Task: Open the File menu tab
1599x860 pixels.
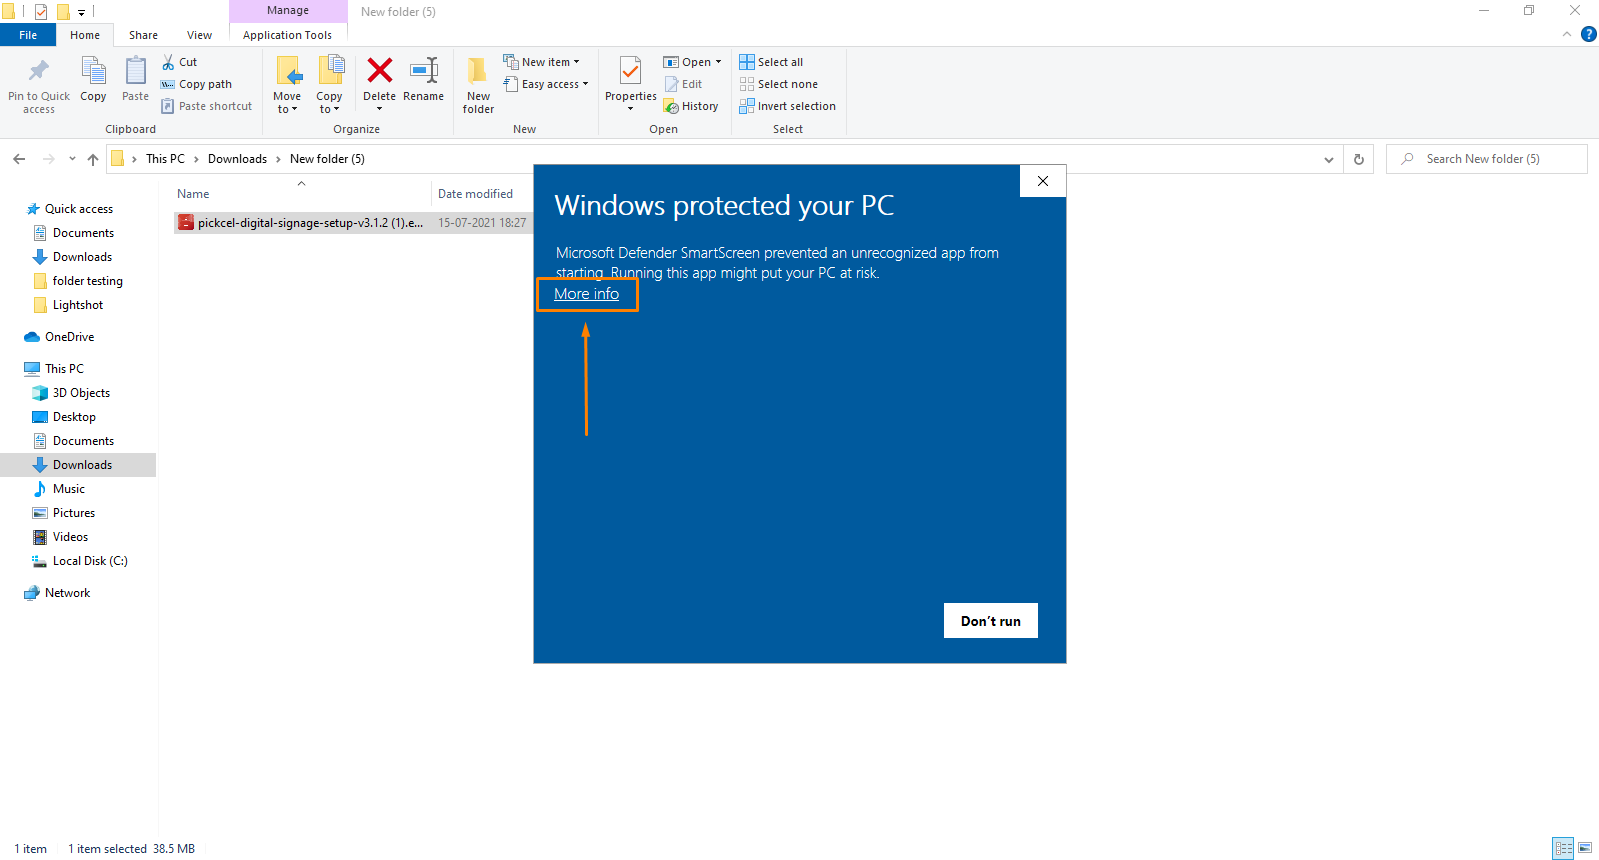Action: 28,35
